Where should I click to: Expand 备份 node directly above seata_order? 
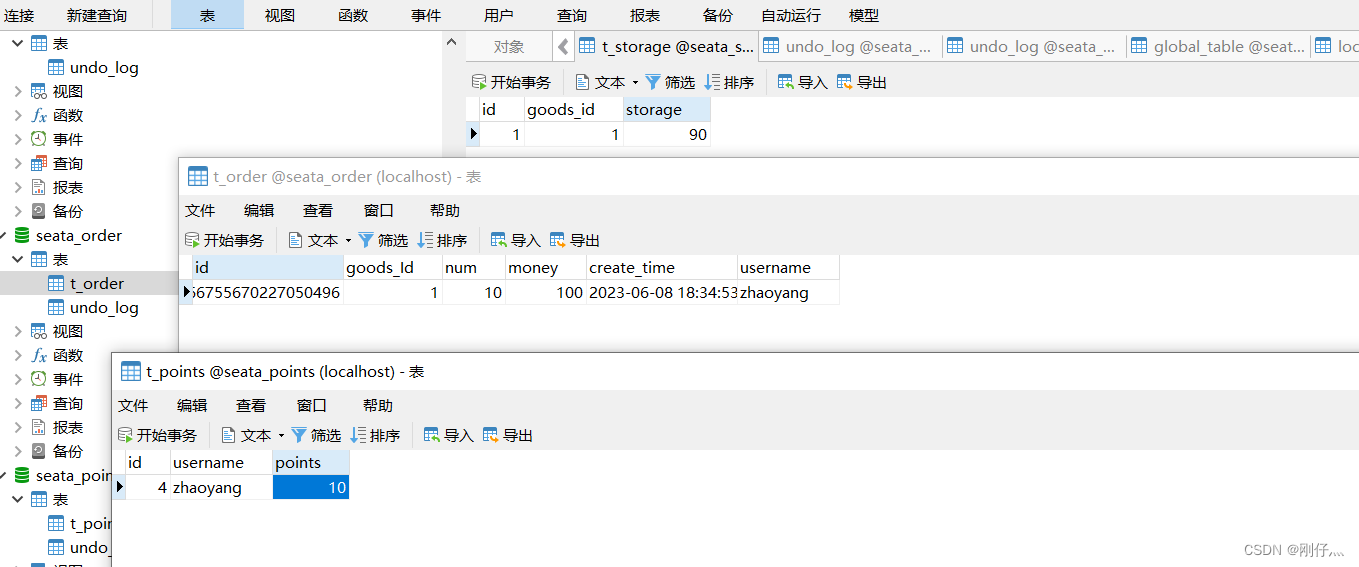point(18,212)
